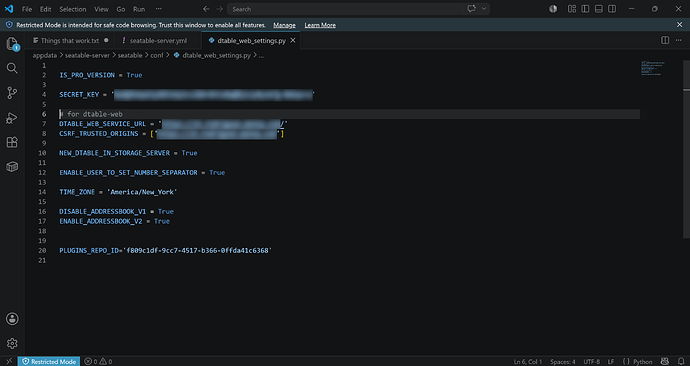Go forward with the right arrow
Screen dimensions: 690x366
219,9
